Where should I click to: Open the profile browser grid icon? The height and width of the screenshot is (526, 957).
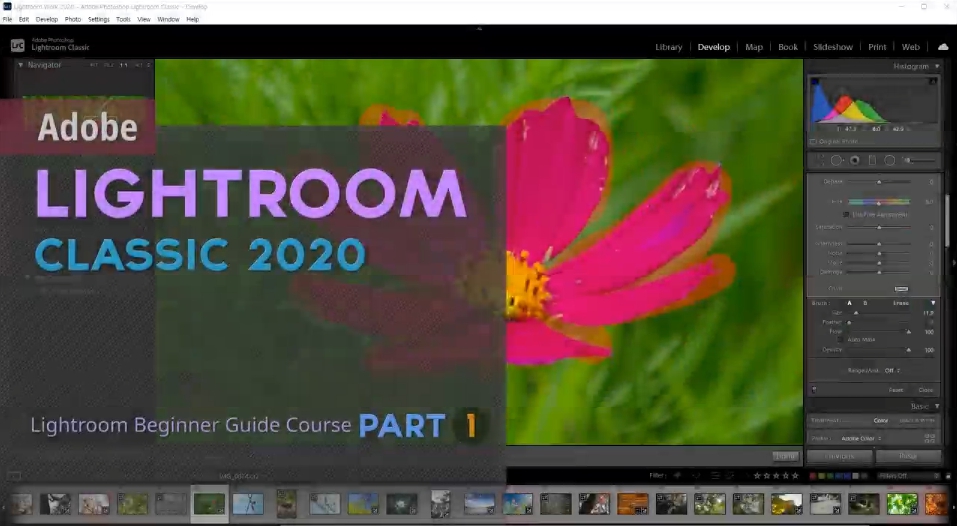click(x=930, y=438)
